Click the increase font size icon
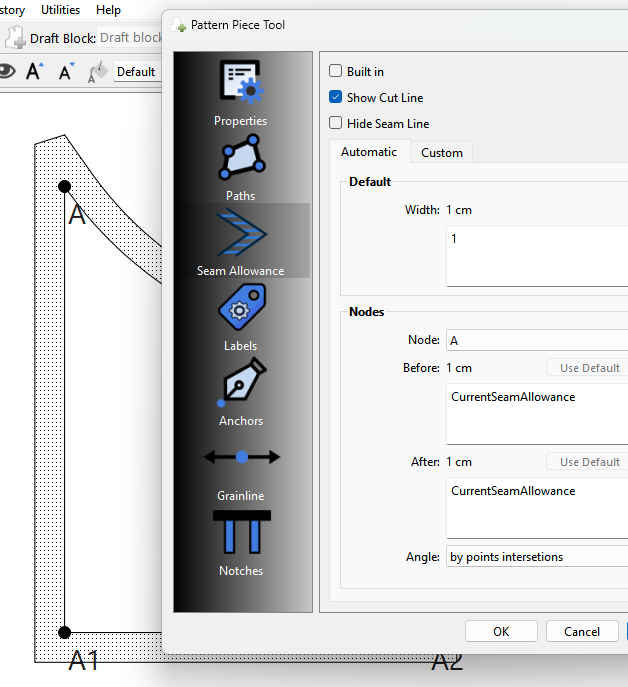628x687 pixels. click(35, 71)
